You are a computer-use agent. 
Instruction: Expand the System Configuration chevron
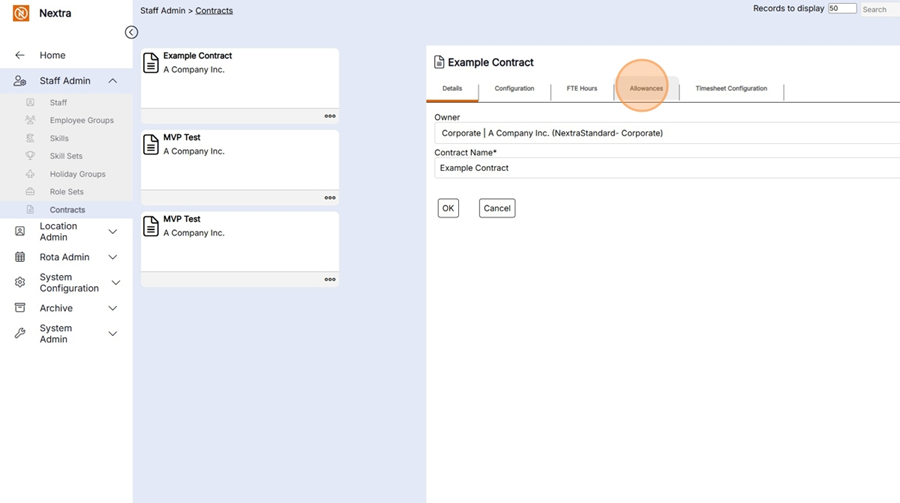click(x=115, y=283)
